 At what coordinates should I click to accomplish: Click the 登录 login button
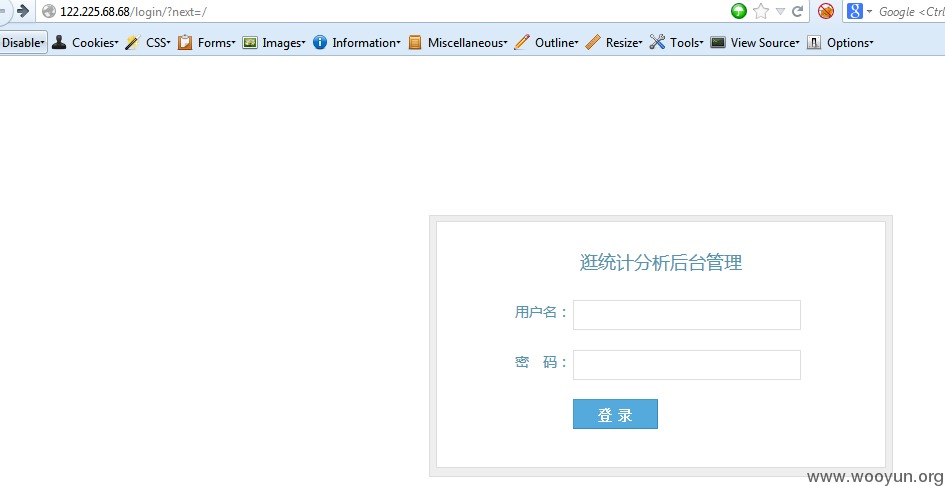[615, 414]
